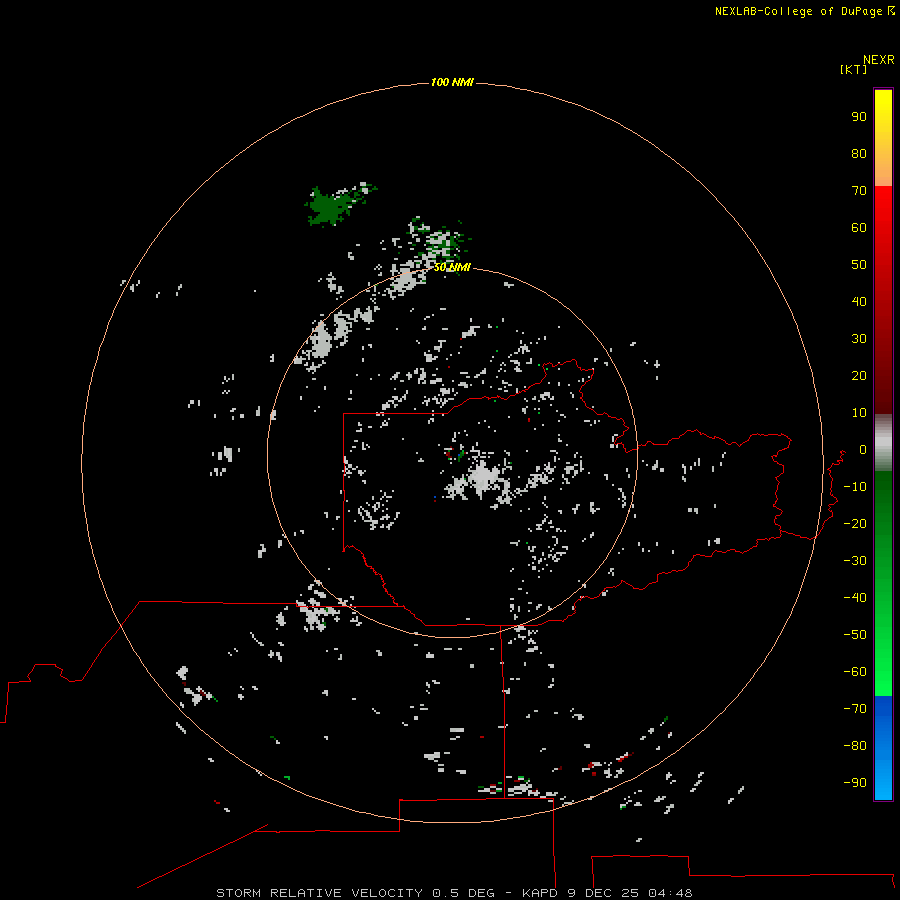Click the -90 value on the velocity scale

[855, 782]
